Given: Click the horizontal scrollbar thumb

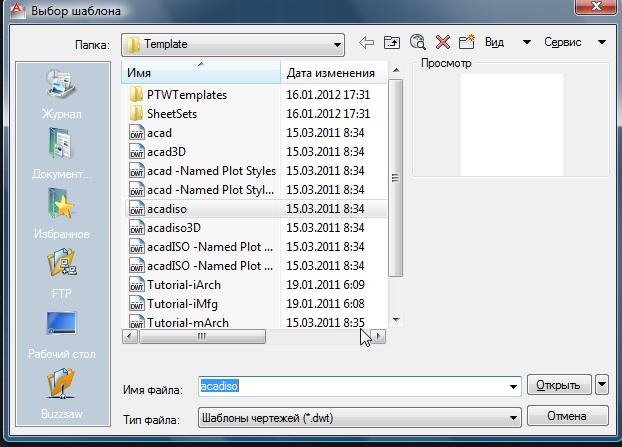Looking at the screenshot, I should [202, 337].
